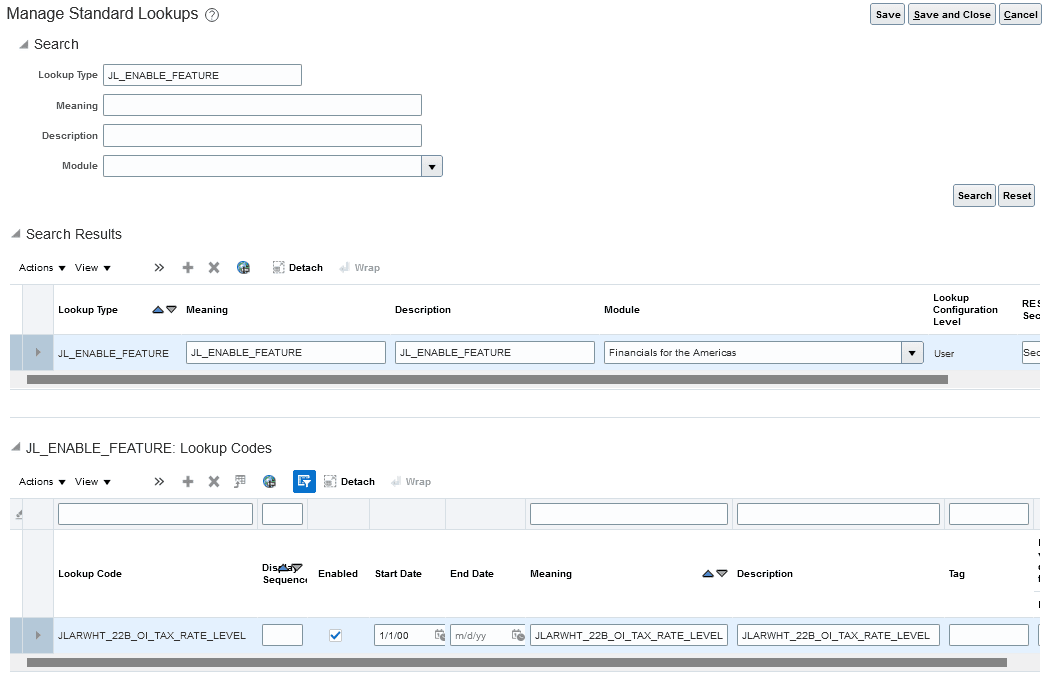Add a new row in Search Results

pos(188,267)
